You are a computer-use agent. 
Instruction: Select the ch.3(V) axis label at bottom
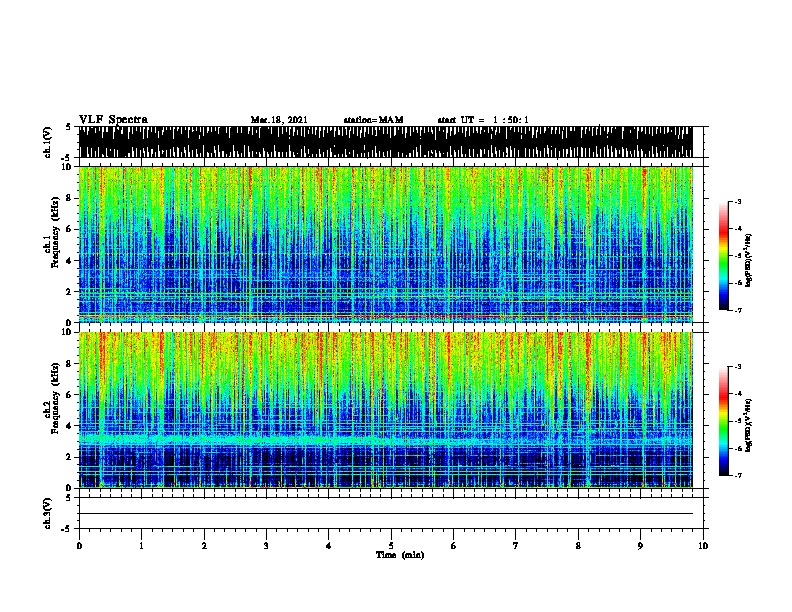(48, 513)
